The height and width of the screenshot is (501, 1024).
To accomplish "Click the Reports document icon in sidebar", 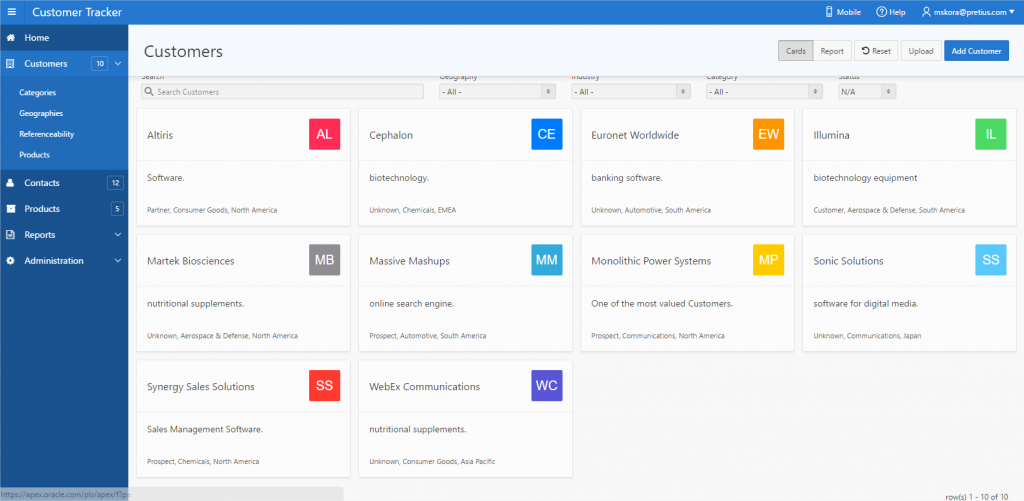I will [10, 234].
